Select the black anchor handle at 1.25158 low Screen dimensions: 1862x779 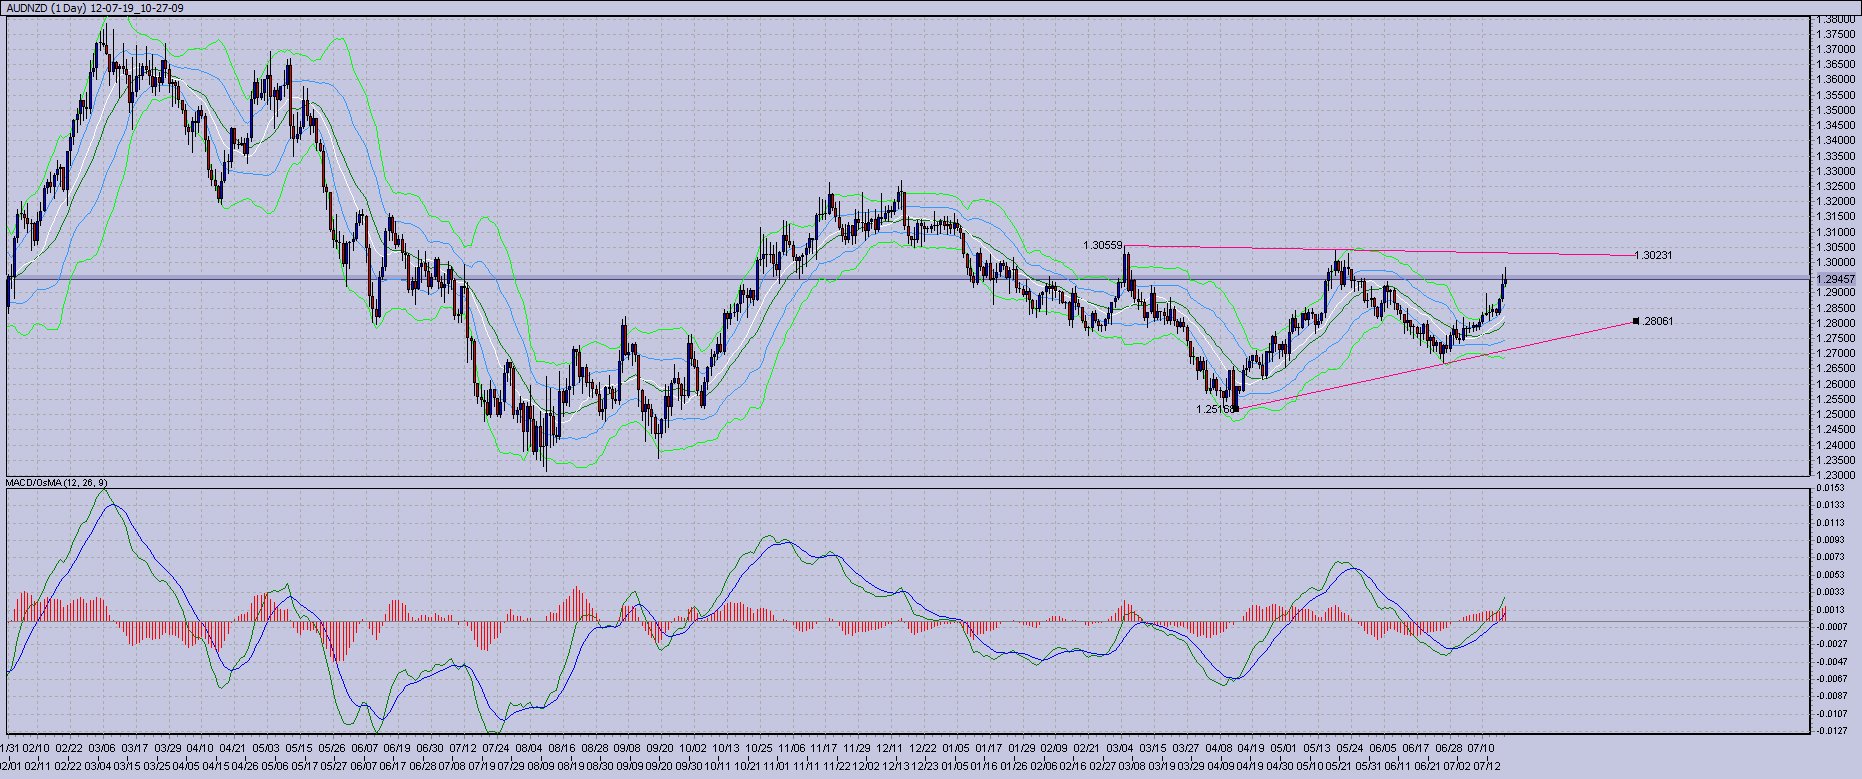tap(1237, 408)
